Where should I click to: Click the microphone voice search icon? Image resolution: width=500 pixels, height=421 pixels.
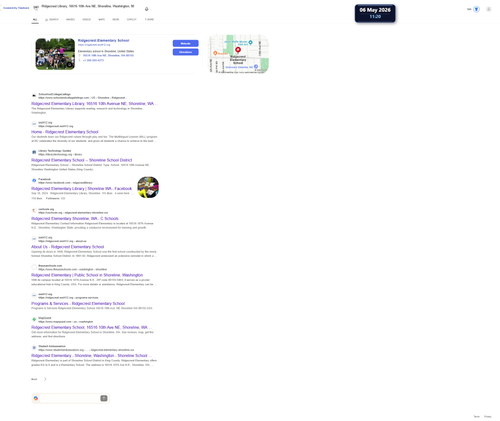point(146,9)
